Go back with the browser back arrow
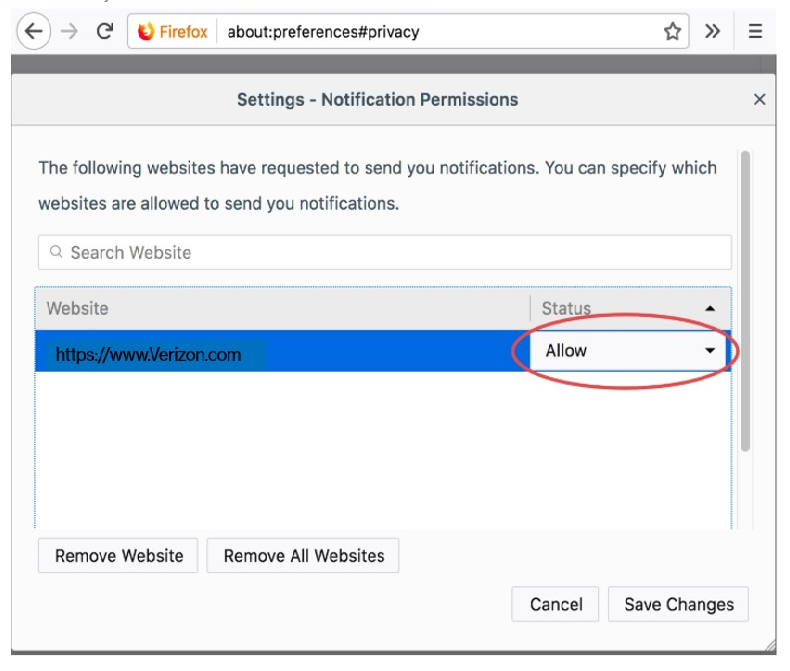 pos(34,31)
